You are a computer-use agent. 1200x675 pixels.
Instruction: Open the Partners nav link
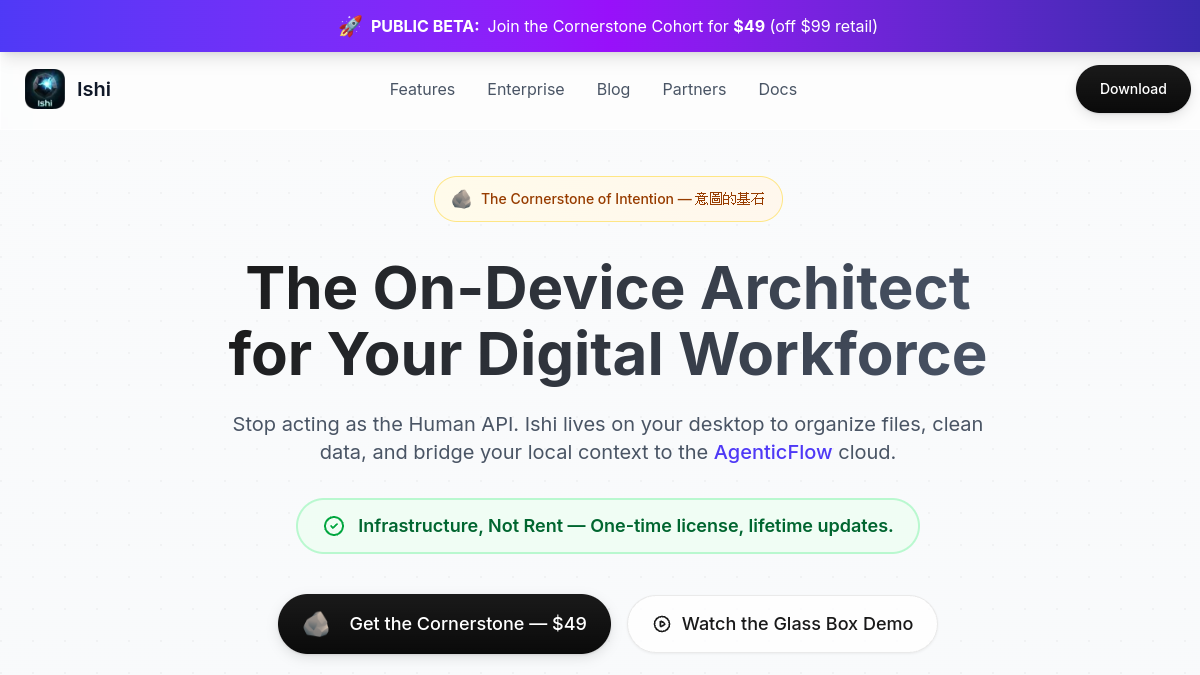point(694,89)
